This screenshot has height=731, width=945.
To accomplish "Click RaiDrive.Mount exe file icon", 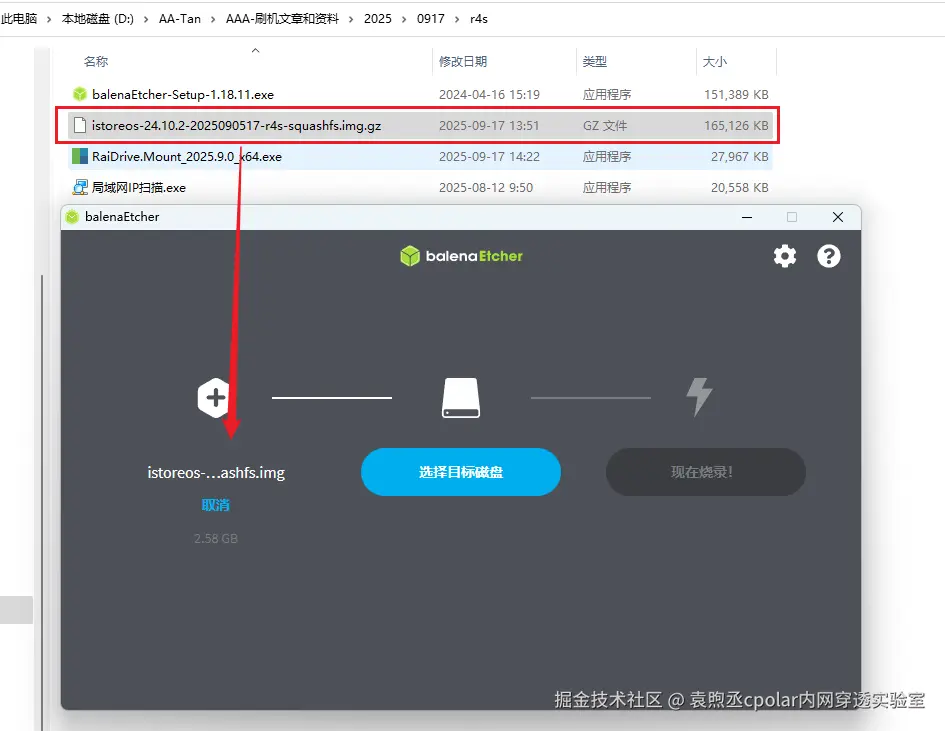I will coord(80,157).
